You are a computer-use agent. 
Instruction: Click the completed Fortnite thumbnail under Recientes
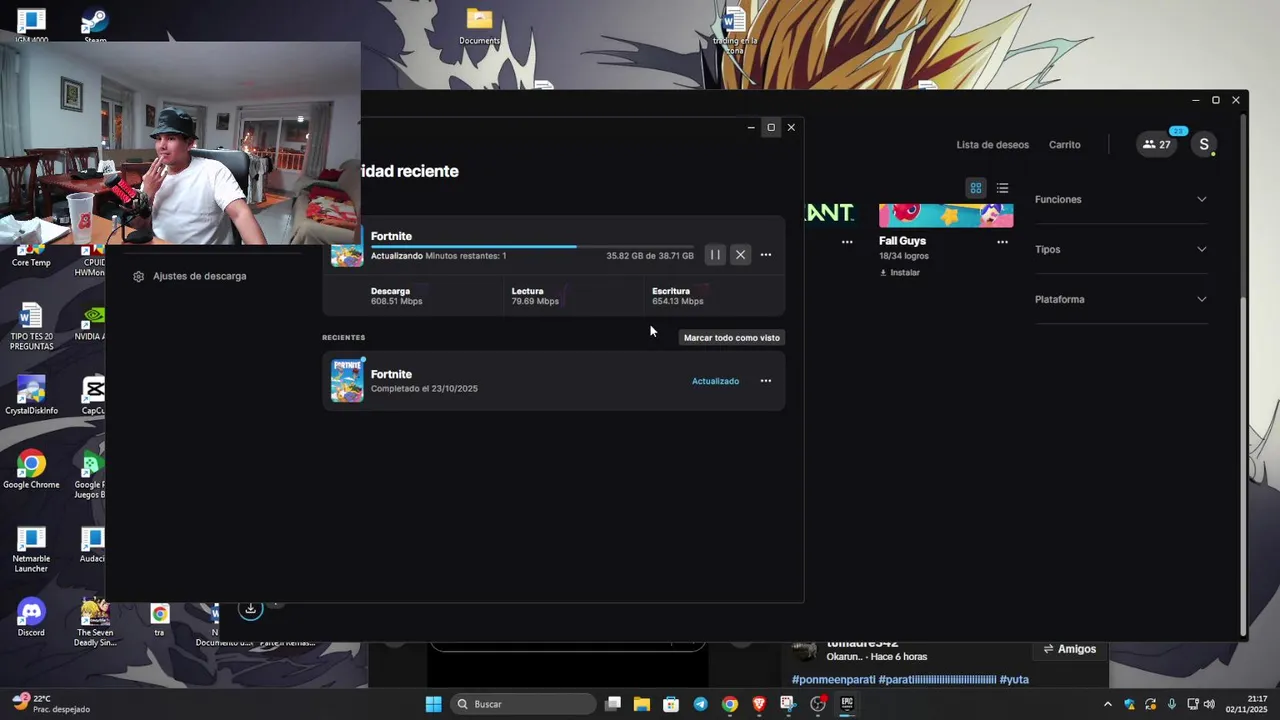pos(347,381)
